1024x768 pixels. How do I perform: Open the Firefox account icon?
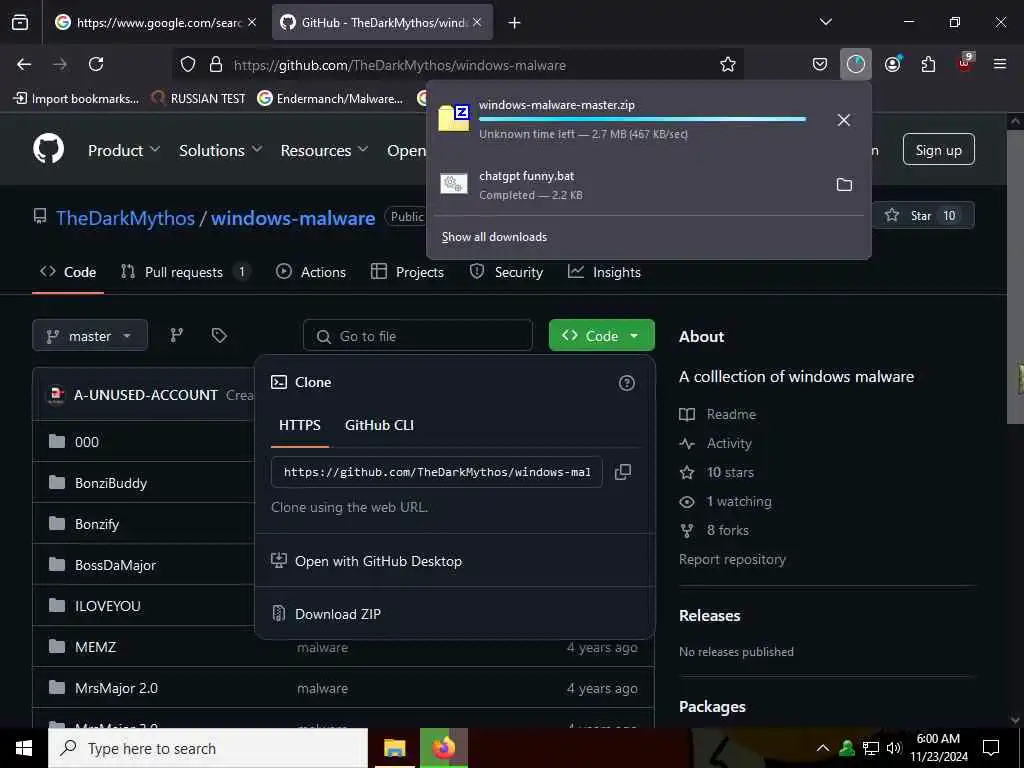pyautogui.click(x=893, y=64)
